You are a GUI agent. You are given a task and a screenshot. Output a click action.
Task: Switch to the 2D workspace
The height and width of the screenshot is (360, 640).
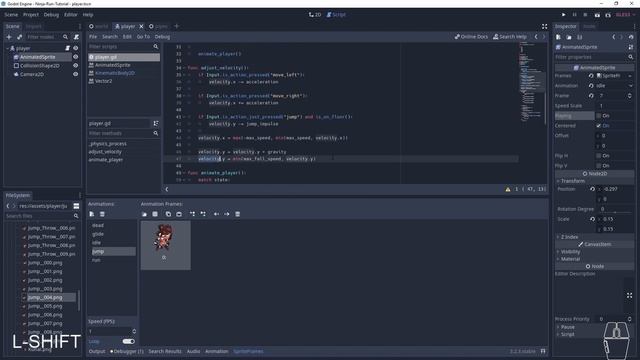click(315, 15)
